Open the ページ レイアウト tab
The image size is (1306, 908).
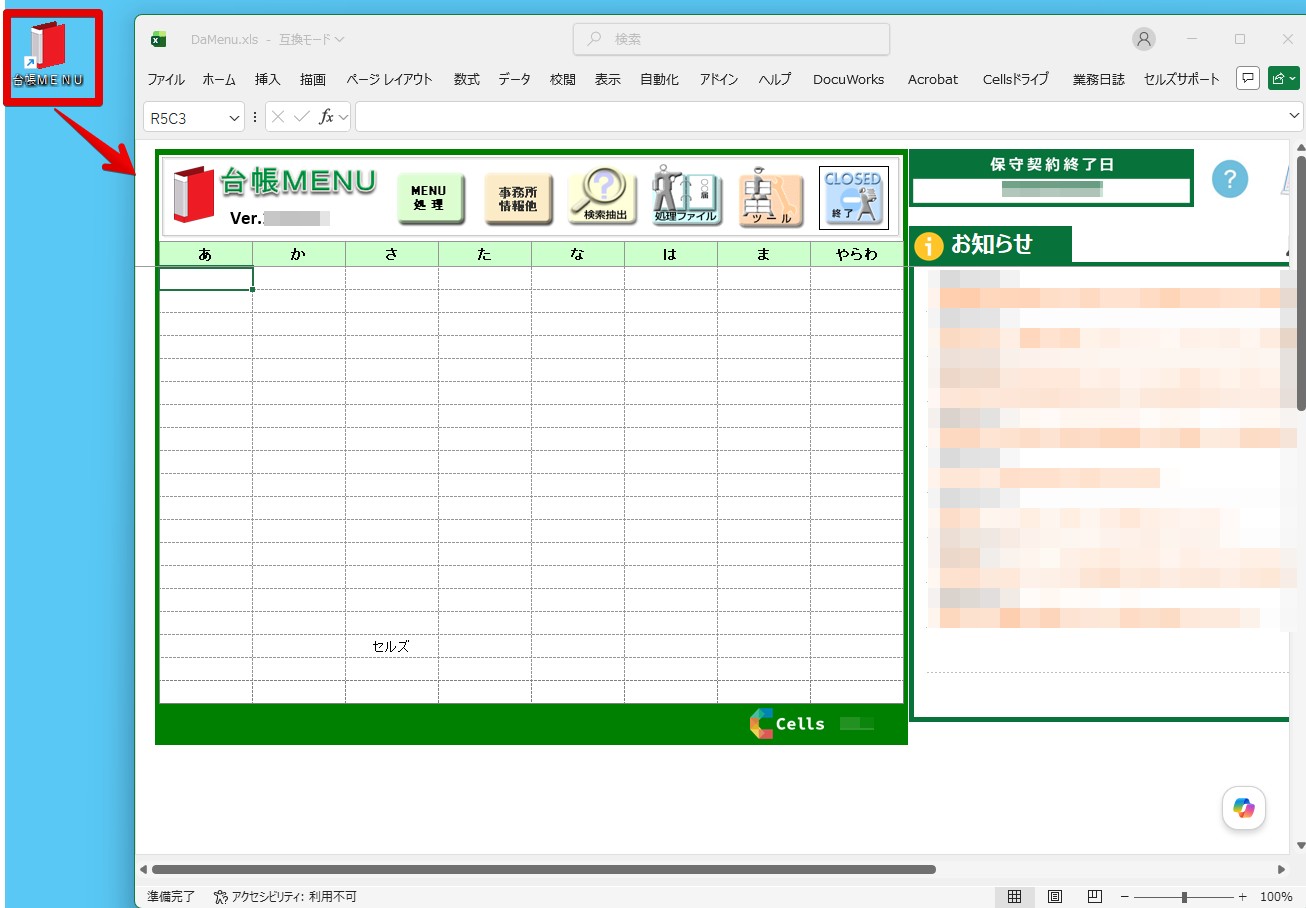click(x=389, y=79)
